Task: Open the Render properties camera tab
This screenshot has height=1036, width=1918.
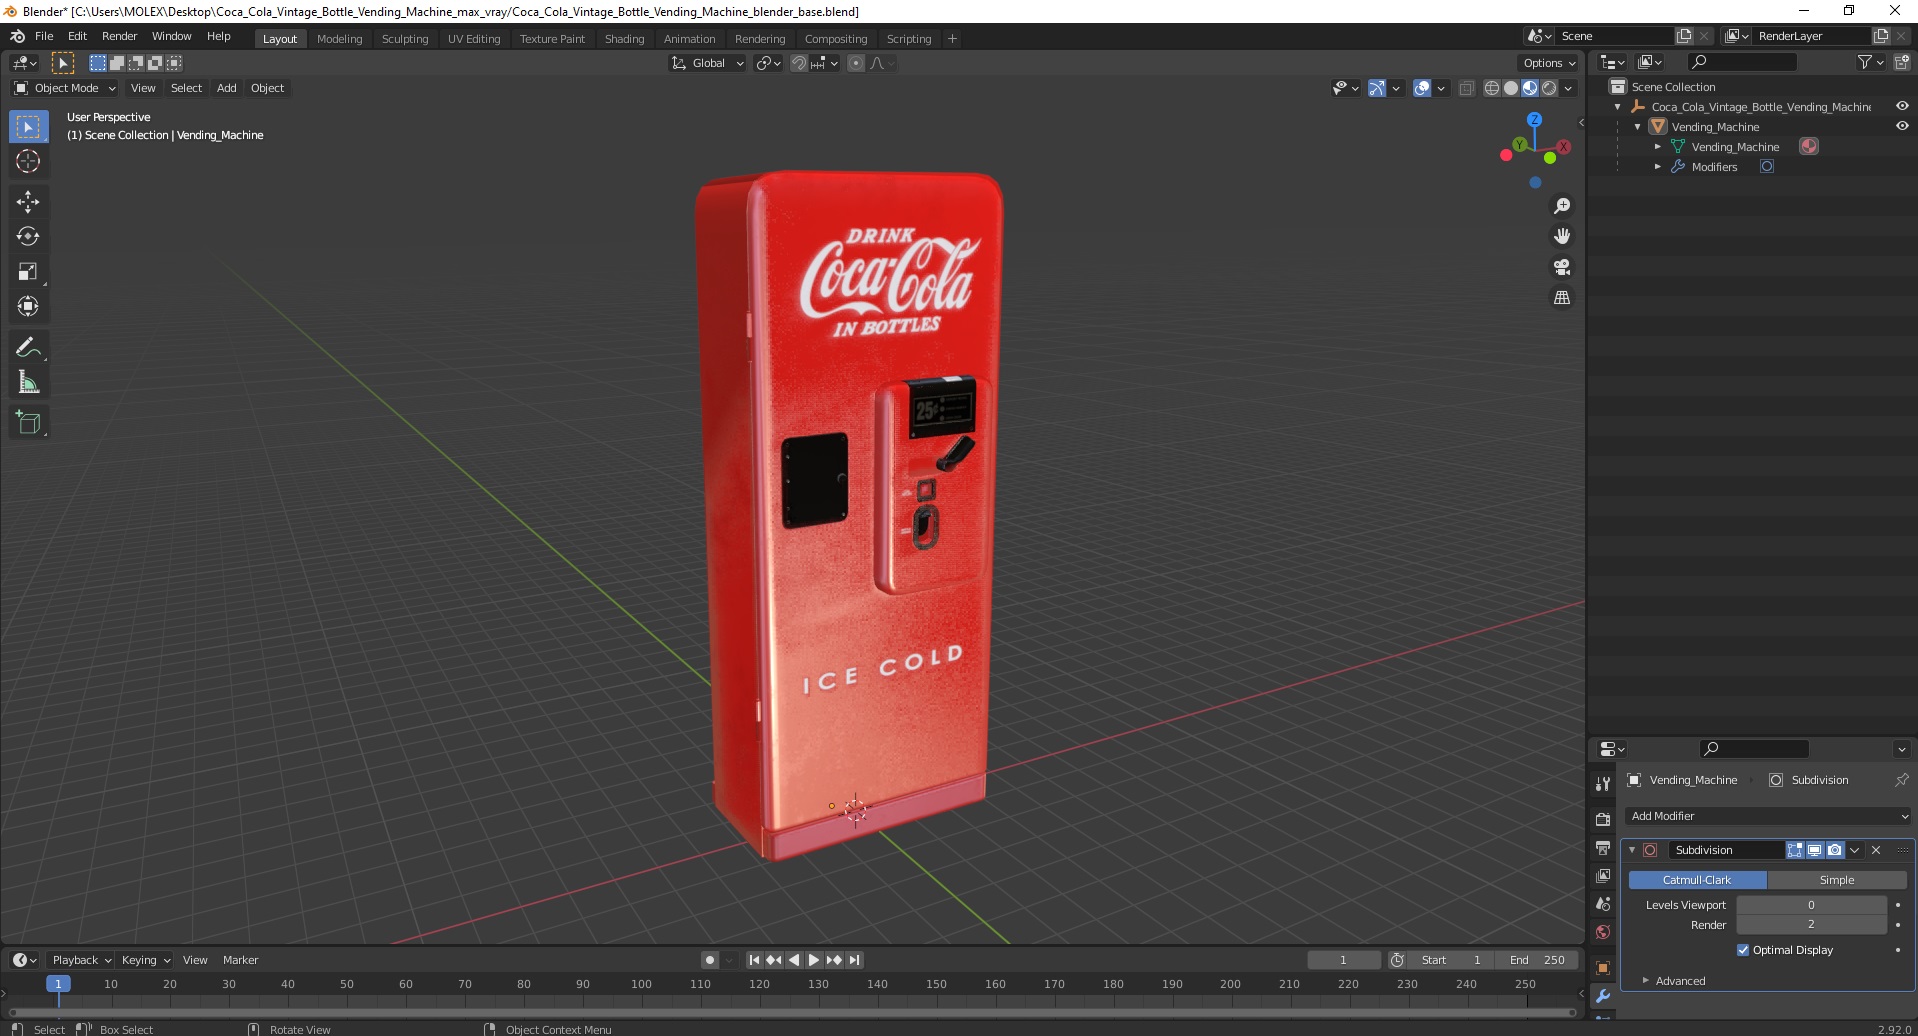Action: click(1603, 820)
